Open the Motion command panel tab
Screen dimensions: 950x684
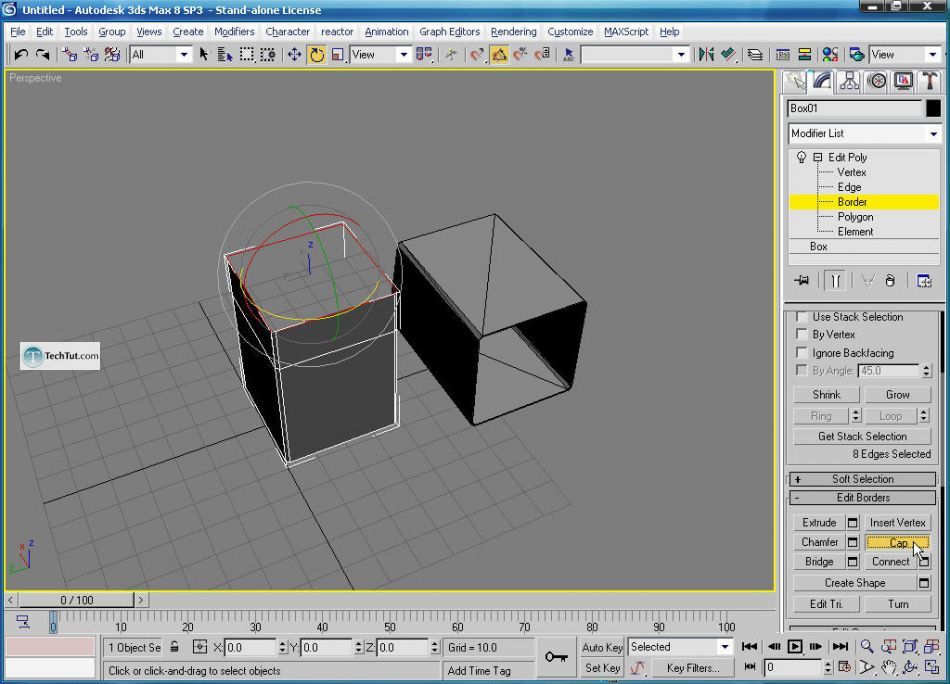[x=876, y=82]
